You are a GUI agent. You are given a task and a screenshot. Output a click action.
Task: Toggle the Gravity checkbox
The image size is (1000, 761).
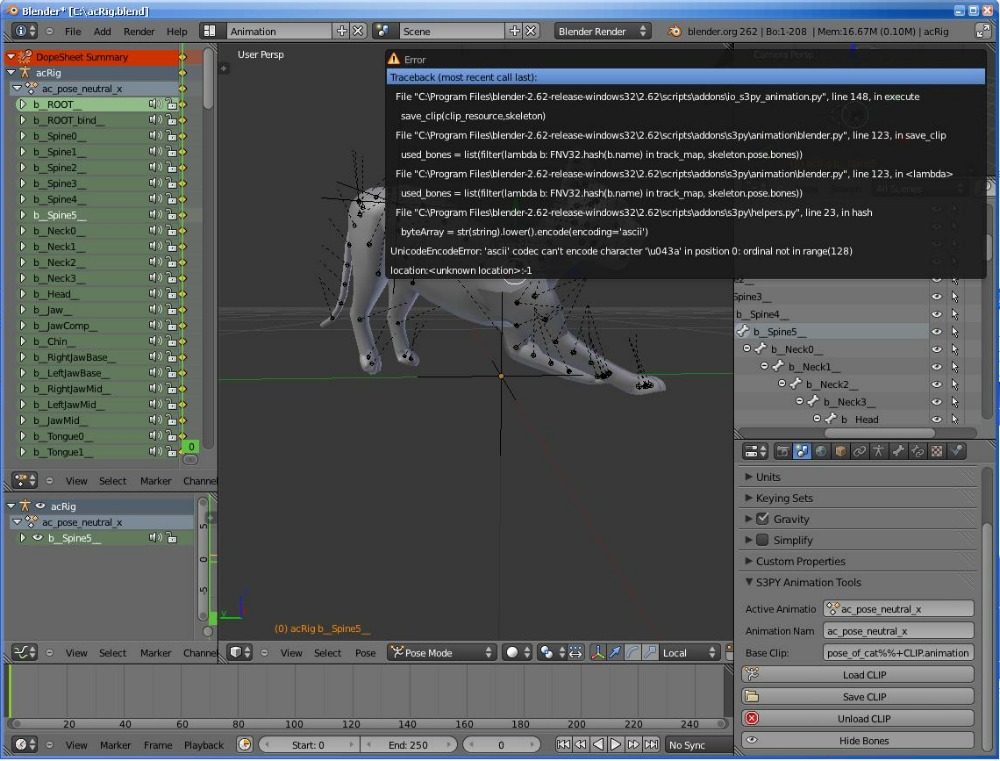(762, 519)
